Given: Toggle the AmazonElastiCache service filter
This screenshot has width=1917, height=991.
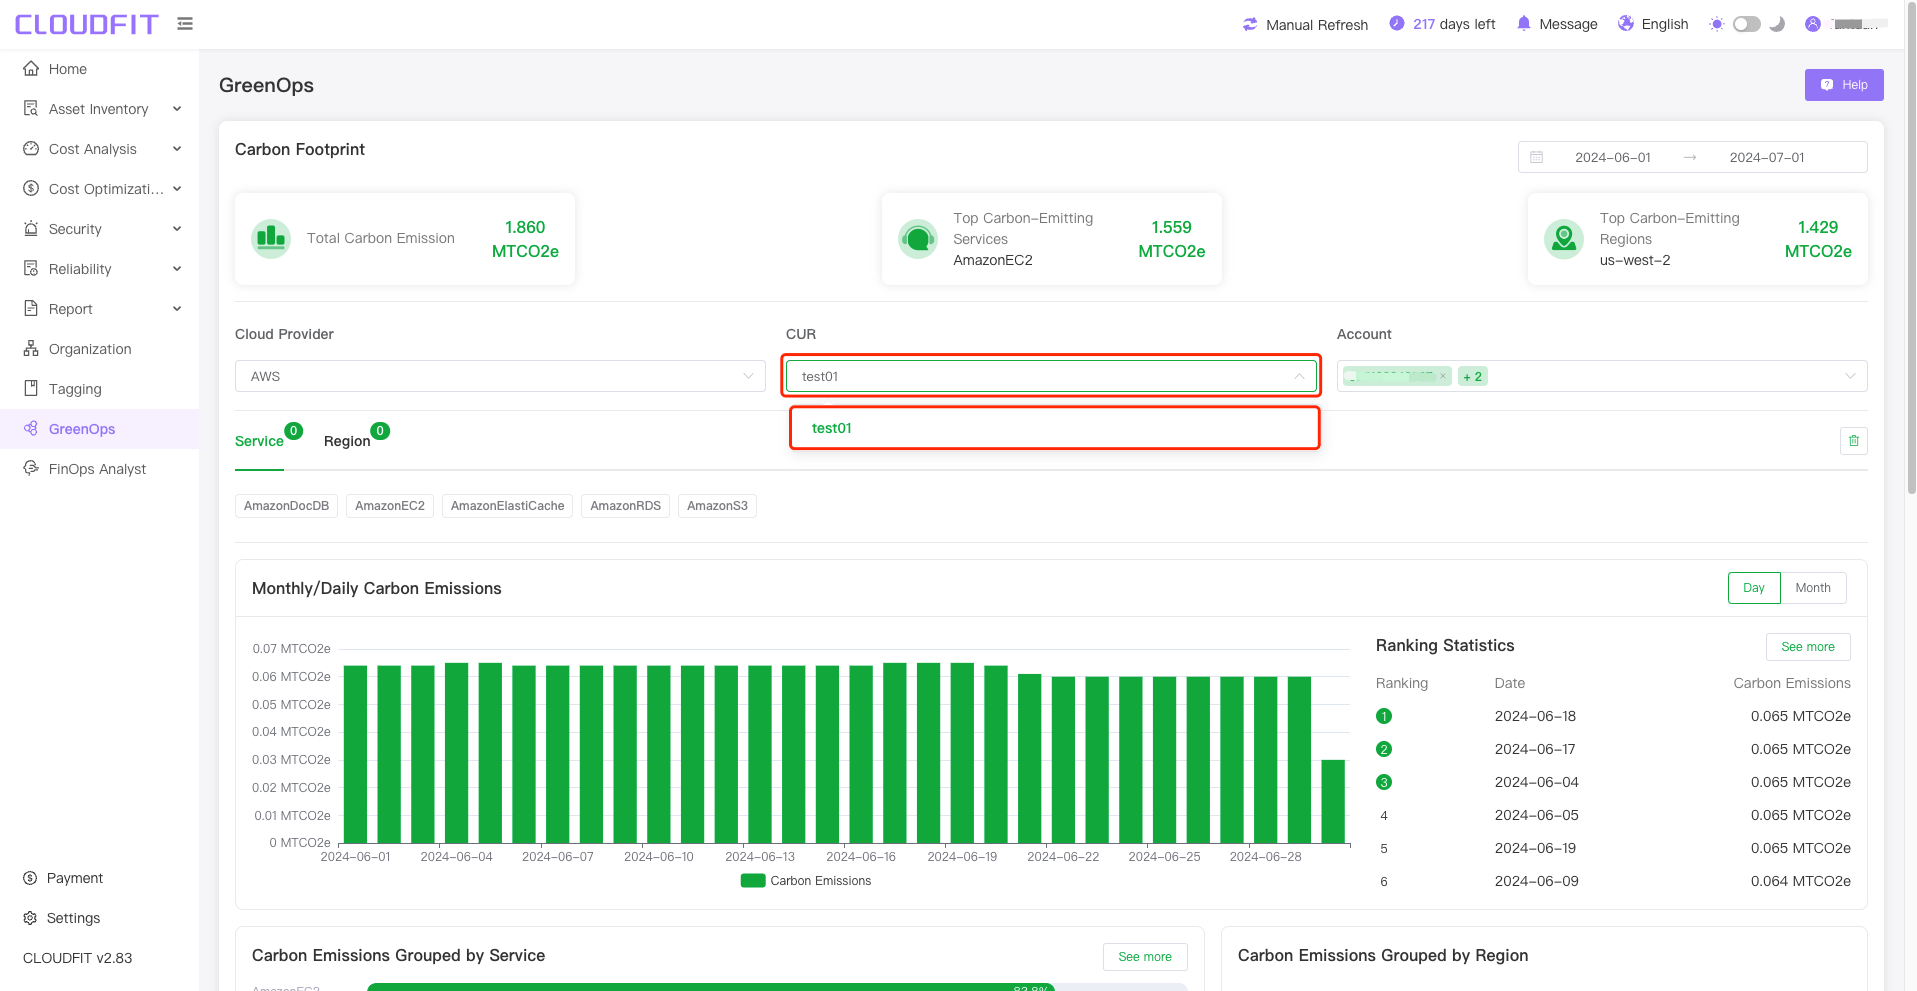Looking at the screenshot, I should pos(507,506).
